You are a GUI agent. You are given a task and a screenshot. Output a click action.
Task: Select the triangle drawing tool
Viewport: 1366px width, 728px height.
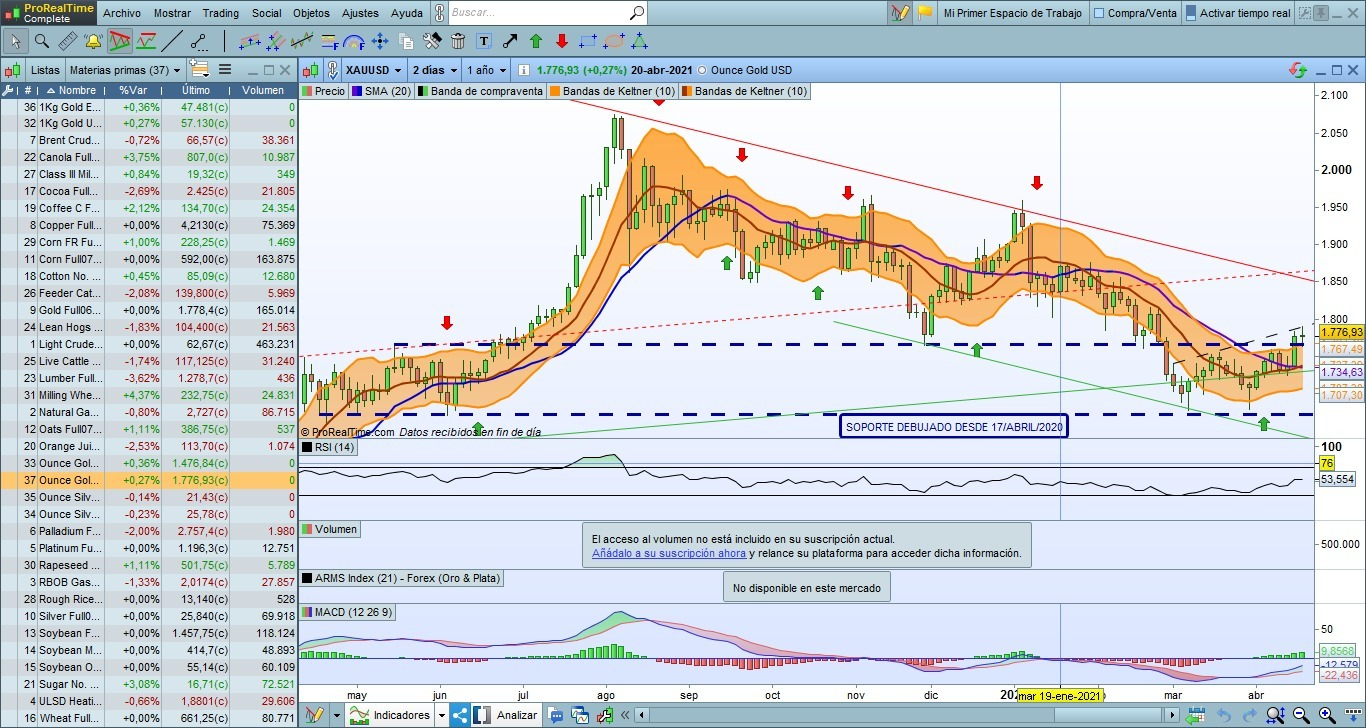[x=639, y=42]
